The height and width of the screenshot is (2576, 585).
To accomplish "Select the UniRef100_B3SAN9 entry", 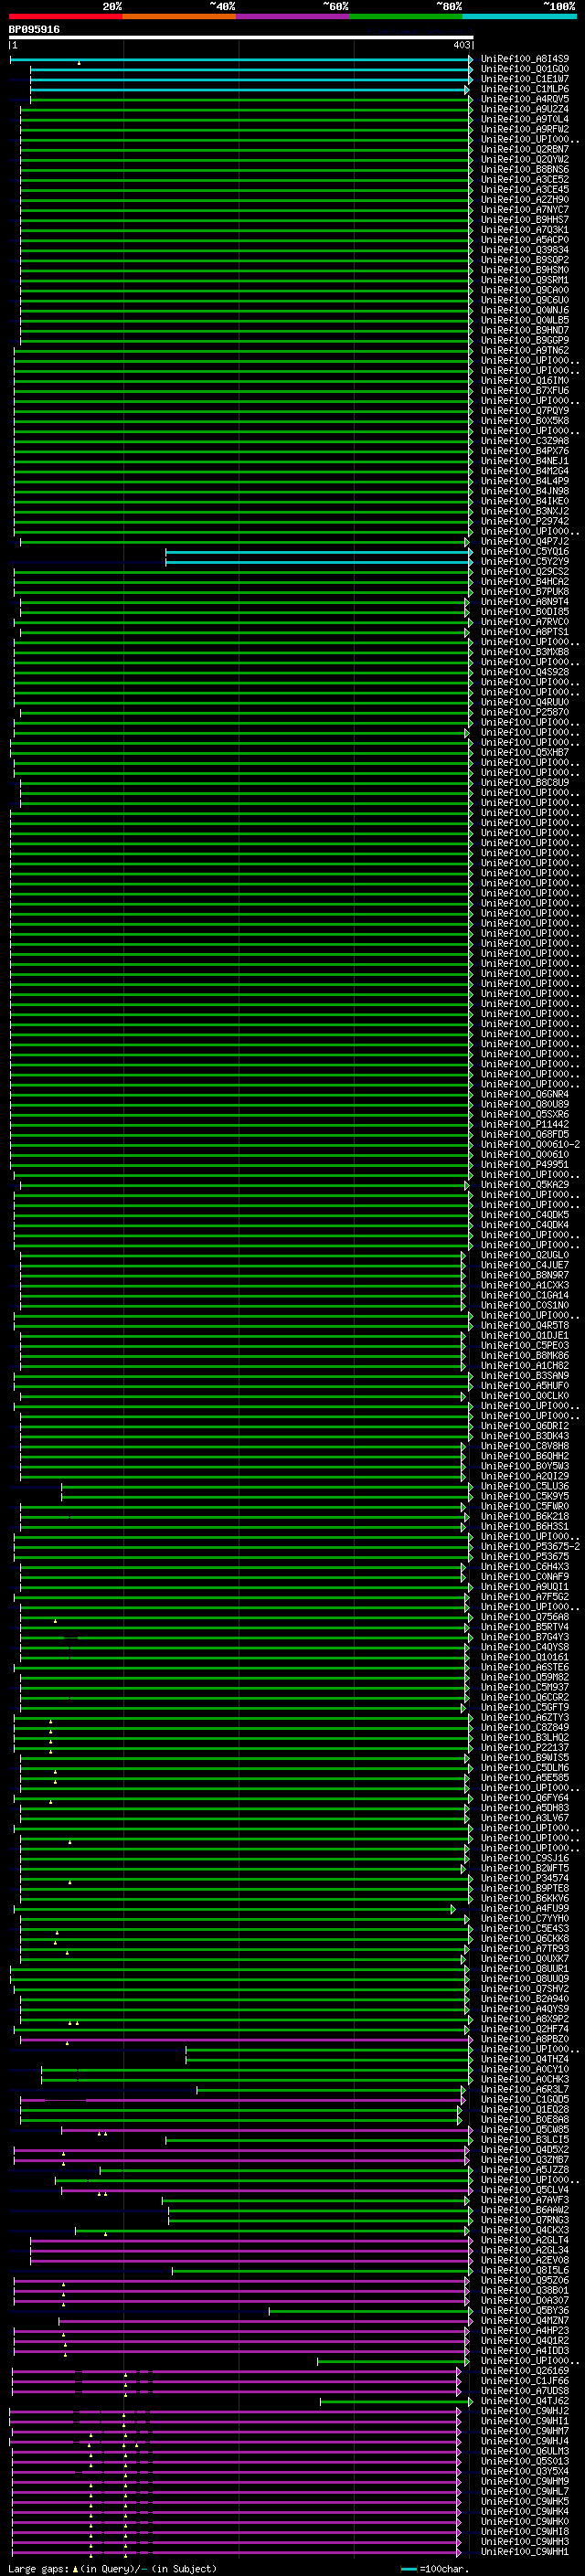I will coord(525,1376).
